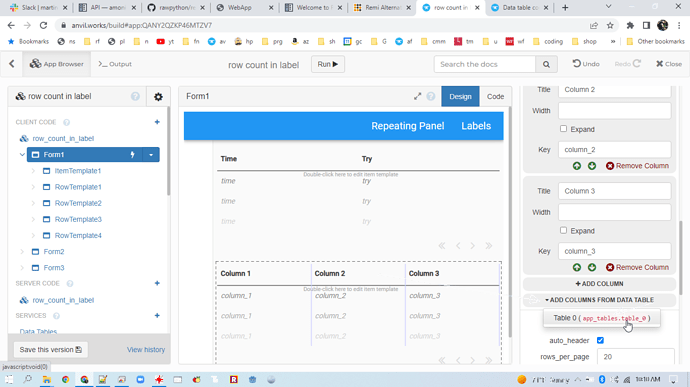Screen dimensions: 690x387
Task: Open browser extensions puzzle icon
Action: point(630,26)
